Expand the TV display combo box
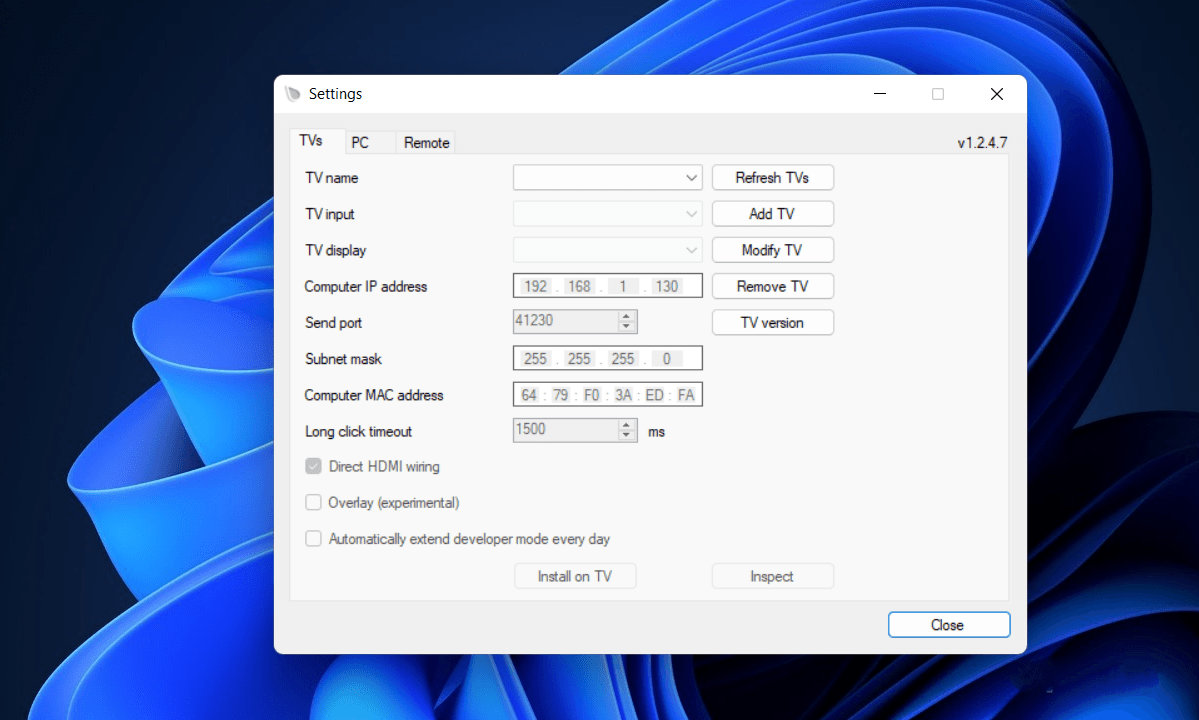The image size is (1199, 720). point(692,250)
